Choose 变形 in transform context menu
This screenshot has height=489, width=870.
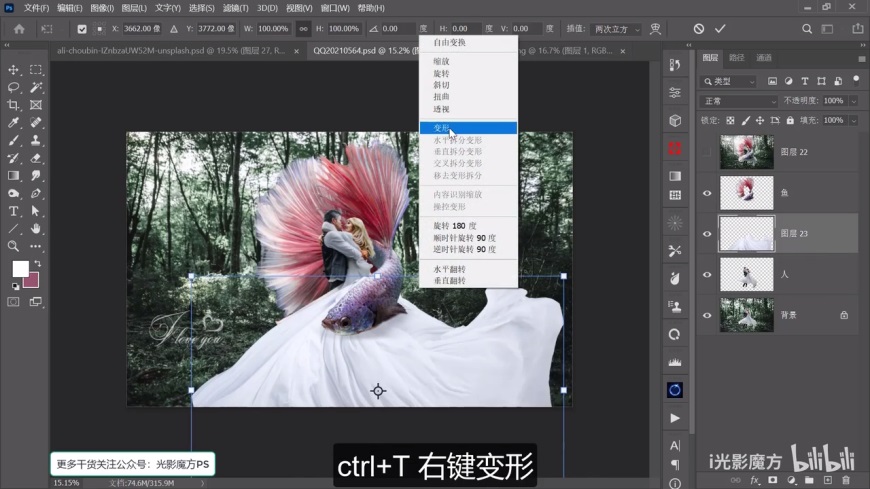coord(468,128)
